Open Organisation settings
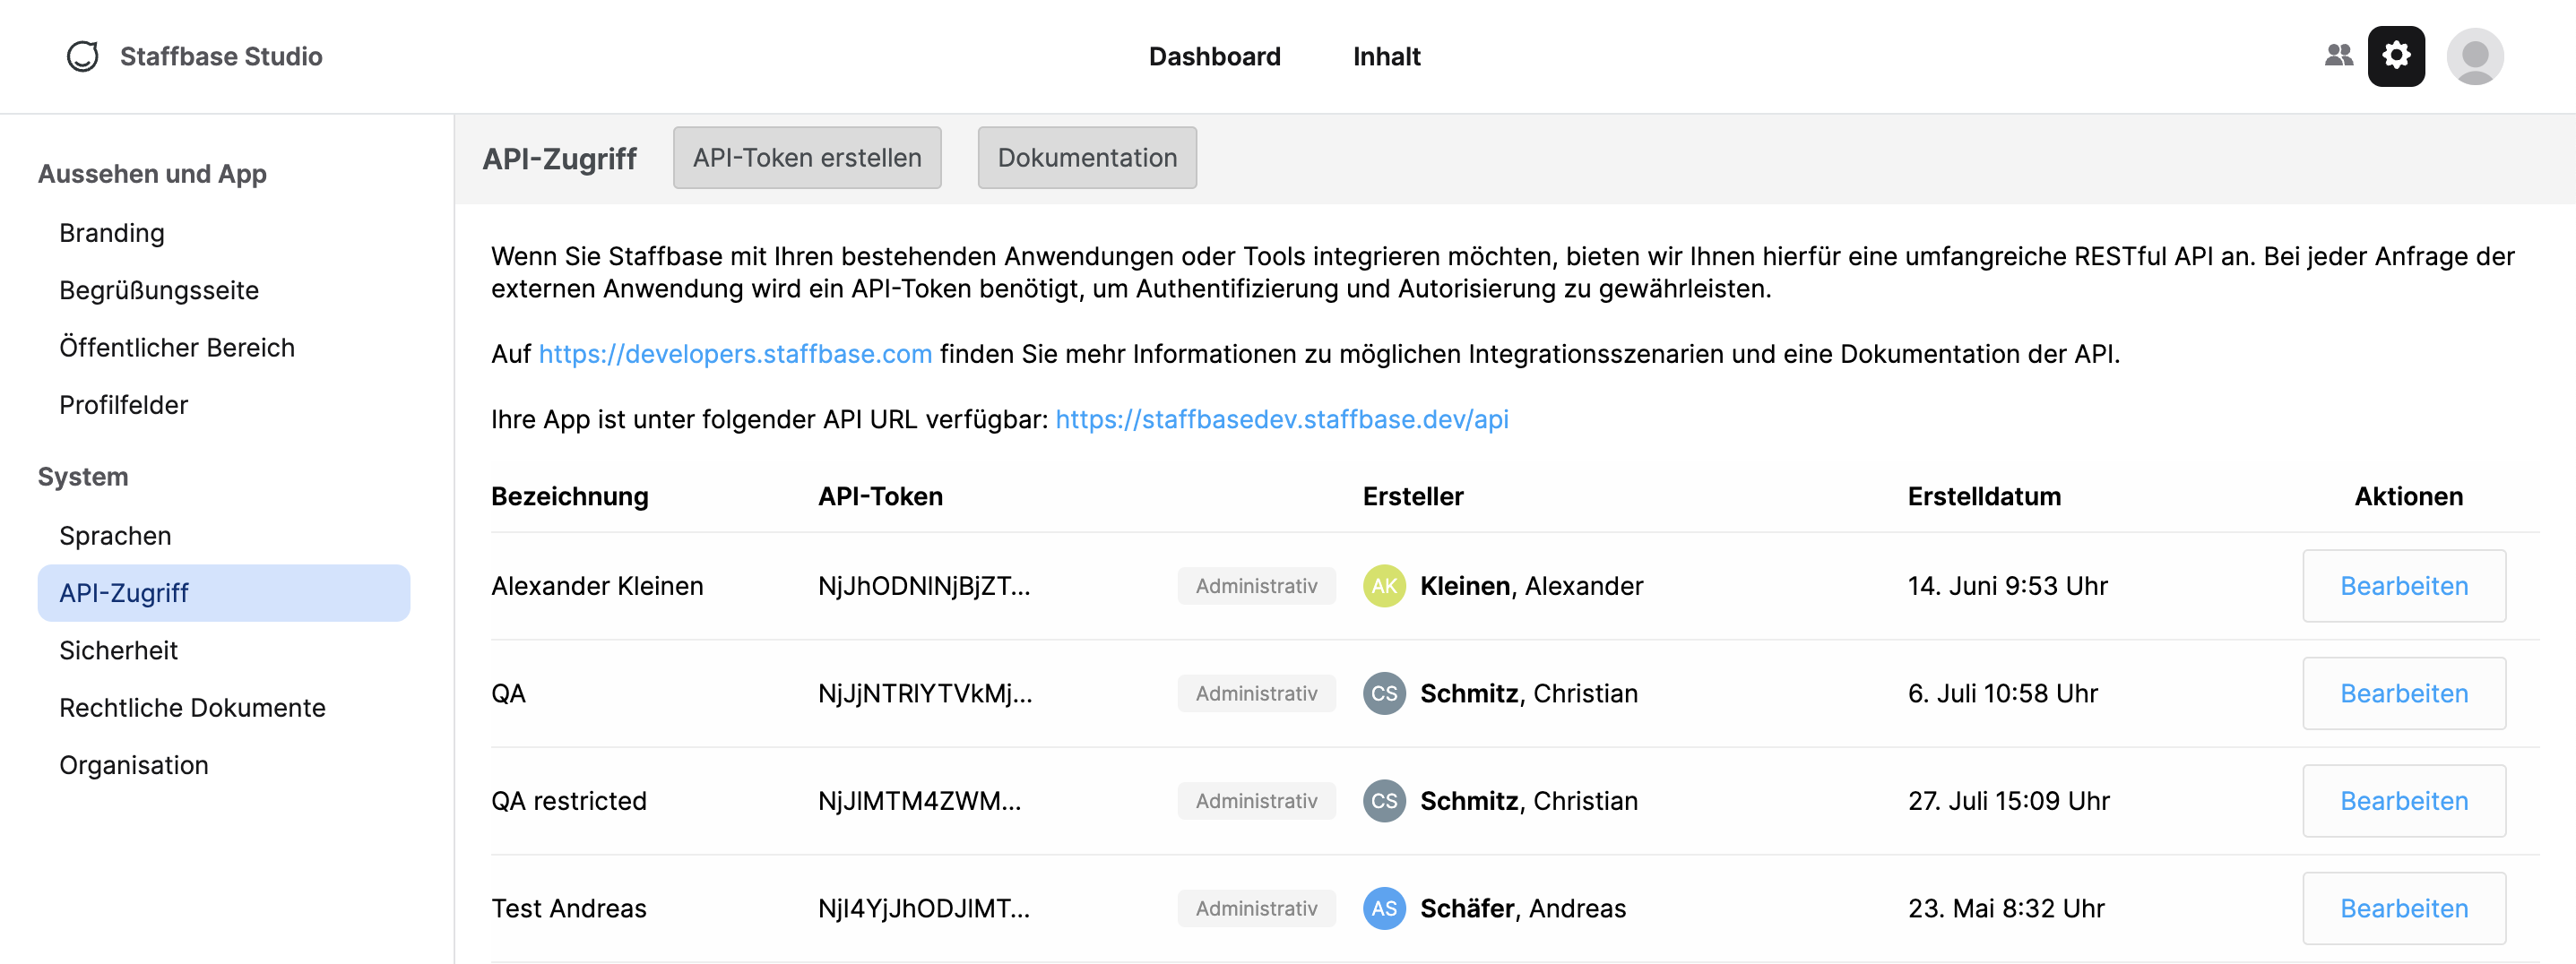 (x=134, y=765)
